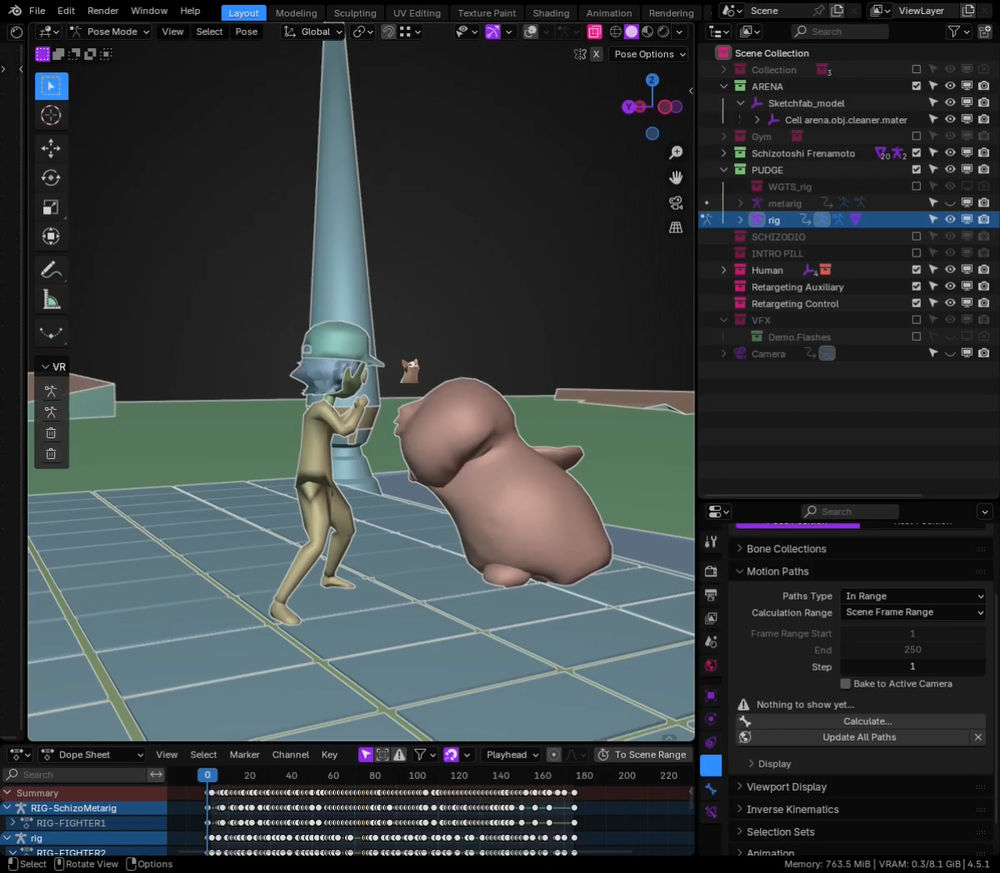Toggle only show selected in Dope Sheet
Viewport: 1000px width, 873px height.
tap(365, 755)
